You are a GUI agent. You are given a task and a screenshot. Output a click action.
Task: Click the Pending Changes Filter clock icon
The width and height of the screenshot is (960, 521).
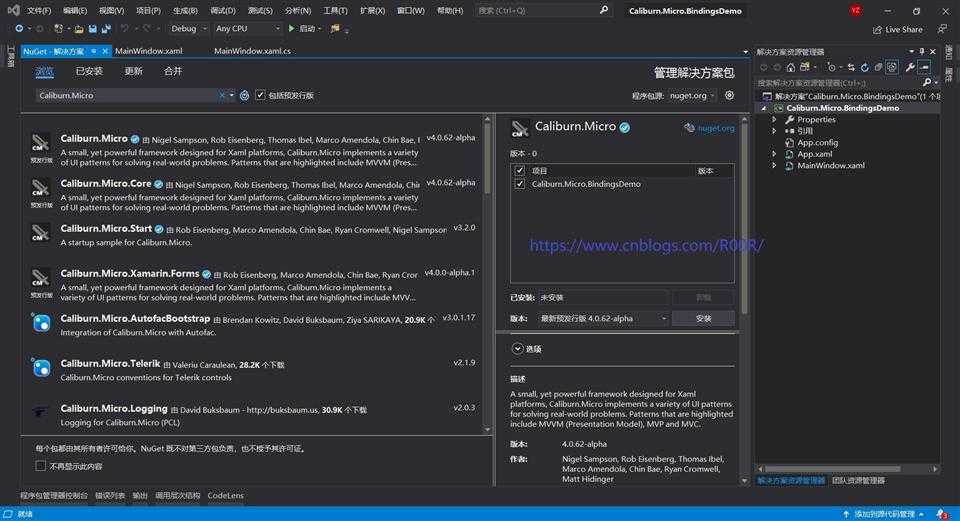click(x=831, y=67)
